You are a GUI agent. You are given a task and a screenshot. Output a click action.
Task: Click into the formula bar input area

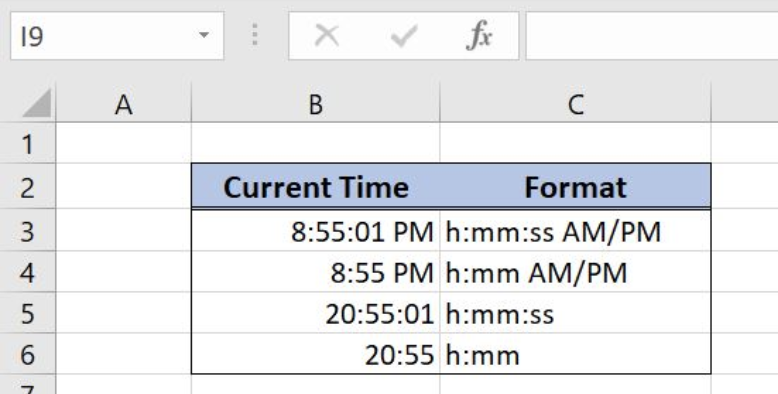(651, 36)
